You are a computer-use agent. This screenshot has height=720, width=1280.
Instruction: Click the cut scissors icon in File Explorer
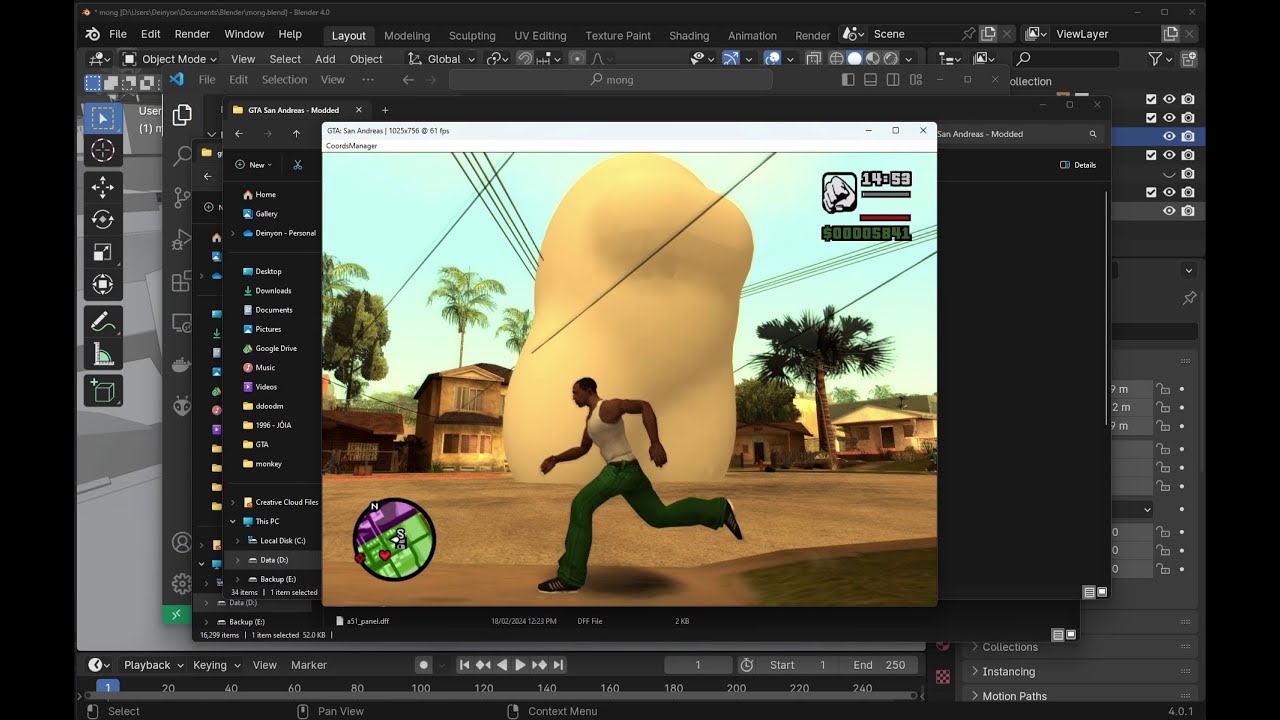[x=297, y=165]
